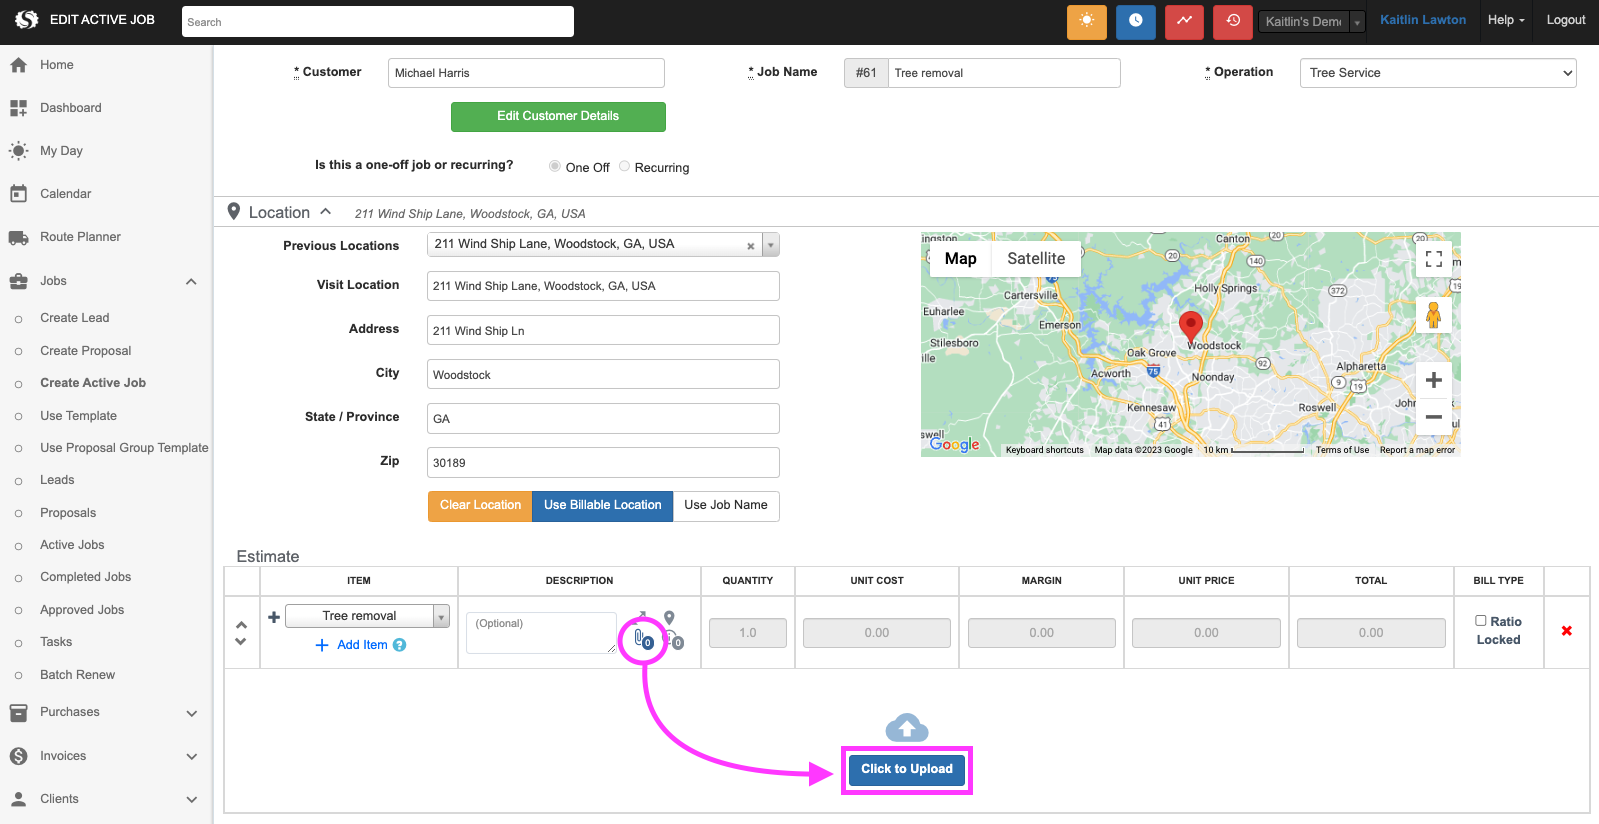Select the One Off radio button
The height and width of the screenshot is (824, 1599).
[554, 167]
